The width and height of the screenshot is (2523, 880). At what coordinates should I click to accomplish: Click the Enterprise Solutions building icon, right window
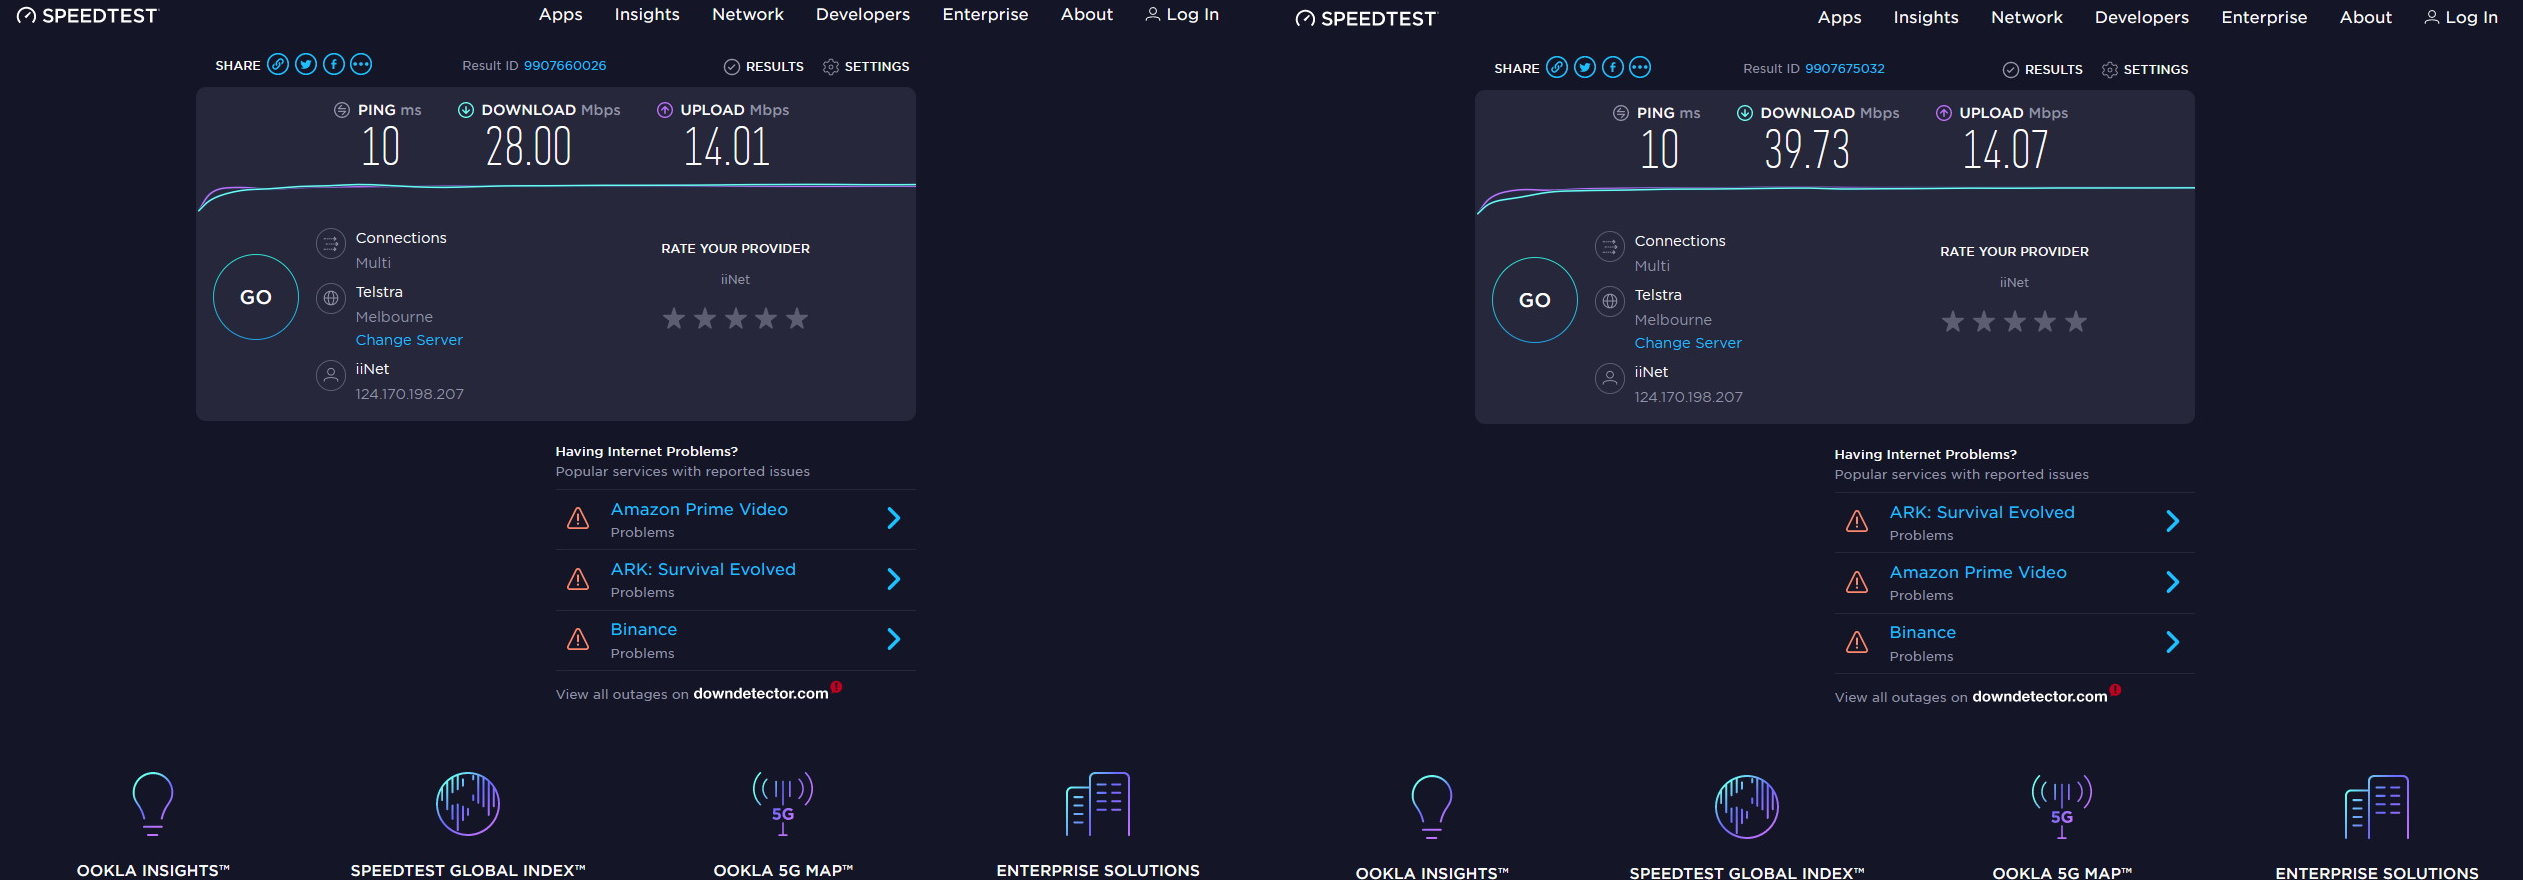(x=2377, y=806)
